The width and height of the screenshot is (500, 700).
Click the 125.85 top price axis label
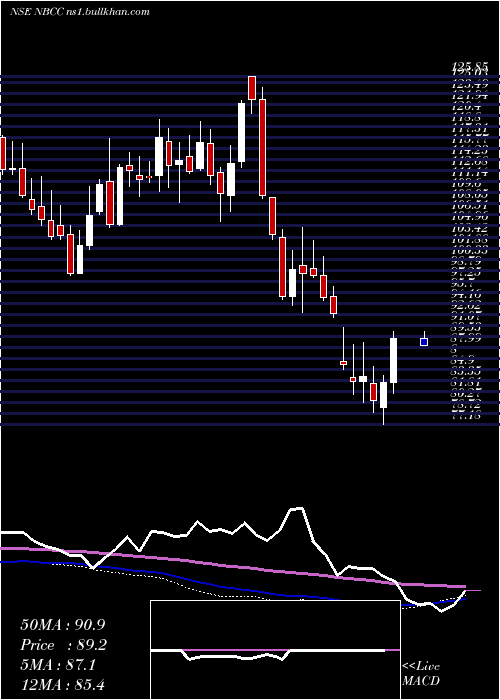470,67
